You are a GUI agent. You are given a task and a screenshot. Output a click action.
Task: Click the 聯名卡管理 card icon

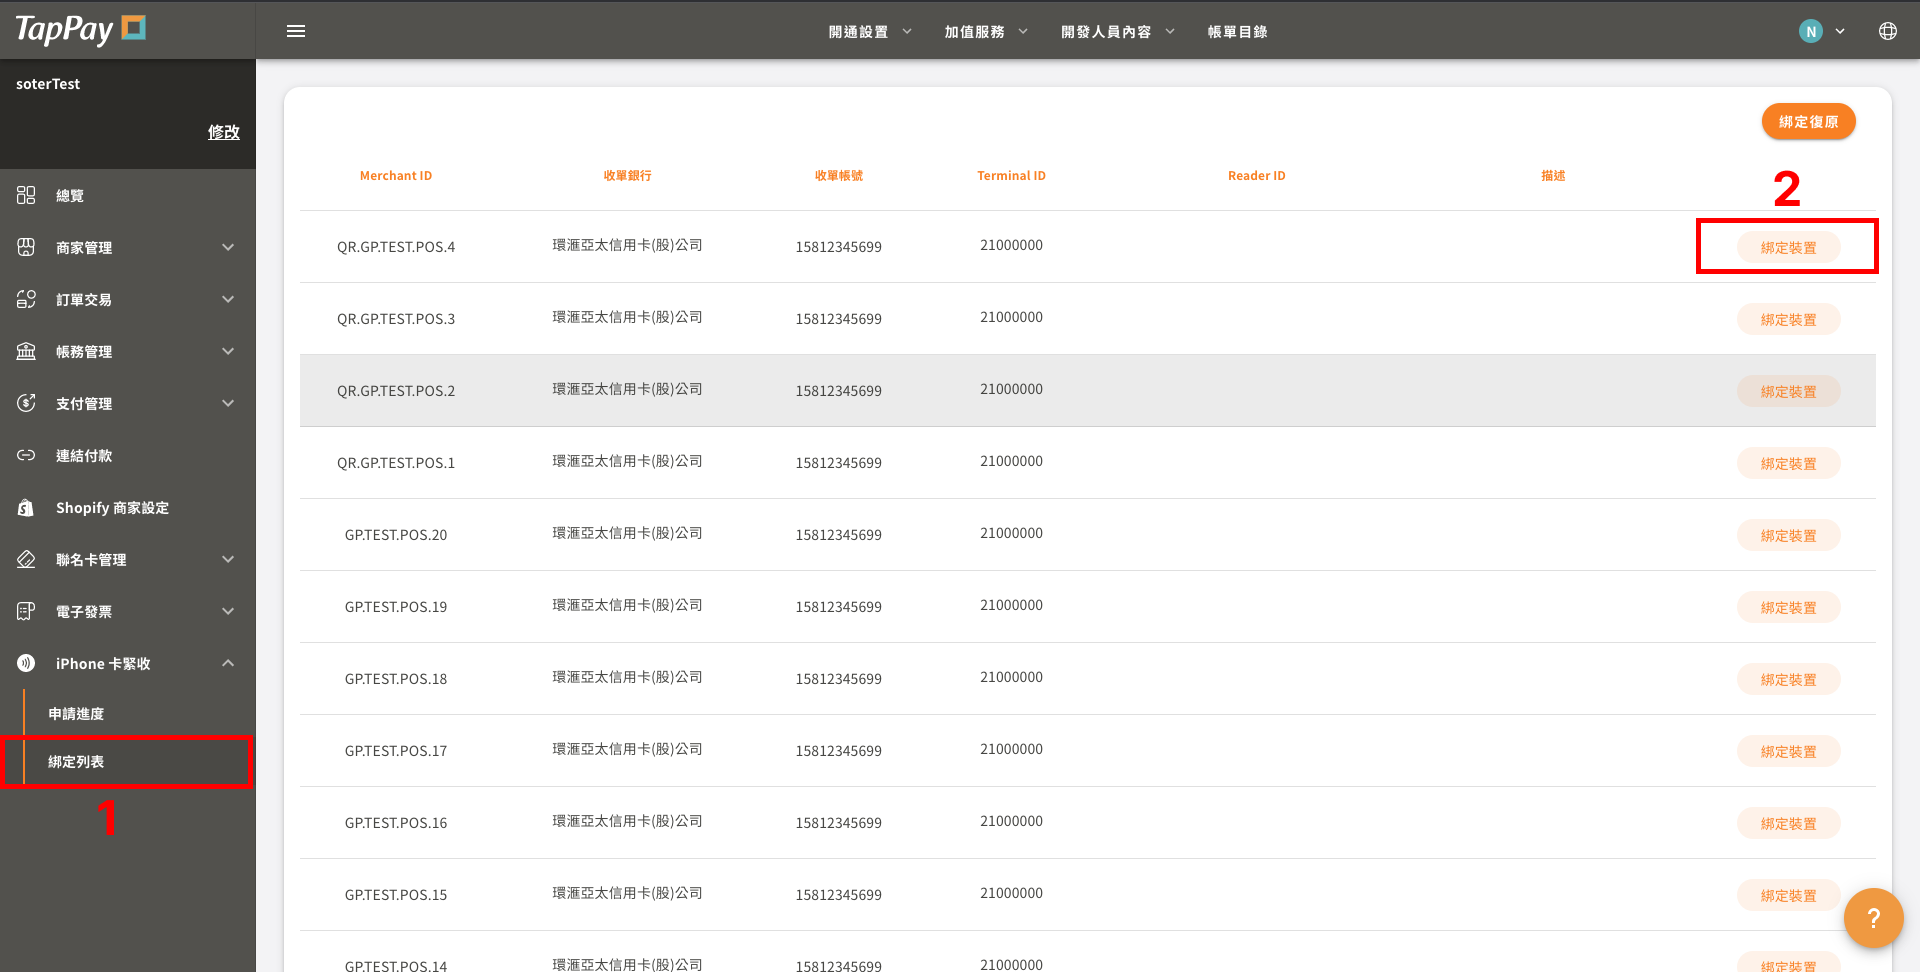(x=26, y=559)
